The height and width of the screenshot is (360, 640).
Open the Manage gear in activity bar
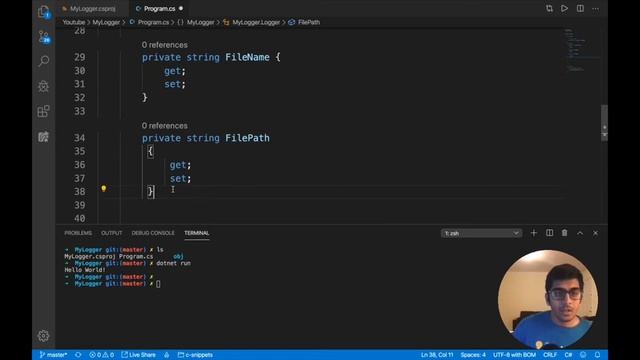[43, 336]
